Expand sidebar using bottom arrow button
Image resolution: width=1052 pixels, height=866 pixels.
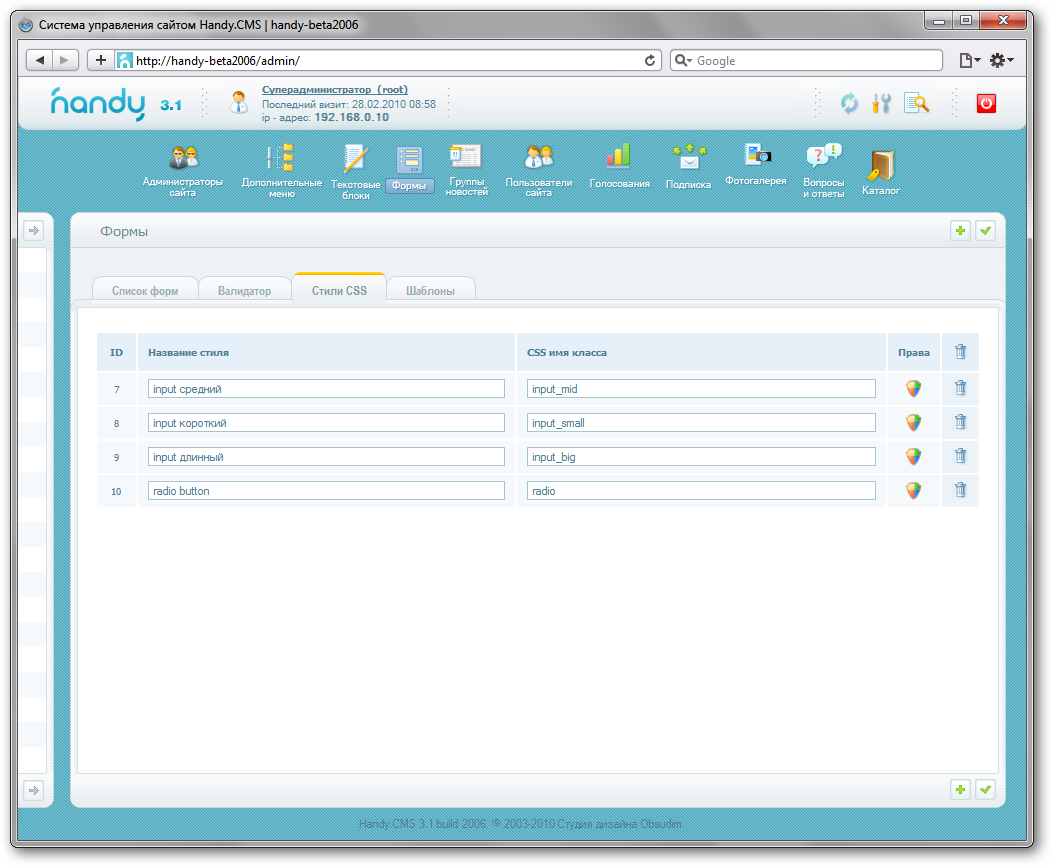point(33,790)
